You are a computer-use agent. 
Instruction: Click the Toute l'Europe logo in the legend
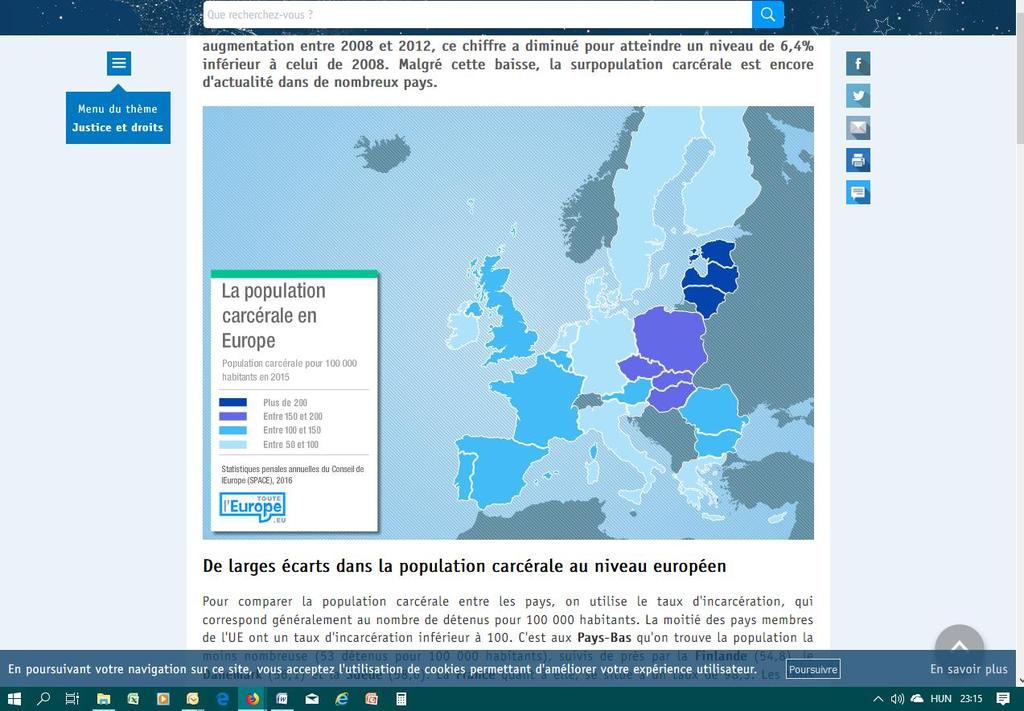(x=253, y=507)
